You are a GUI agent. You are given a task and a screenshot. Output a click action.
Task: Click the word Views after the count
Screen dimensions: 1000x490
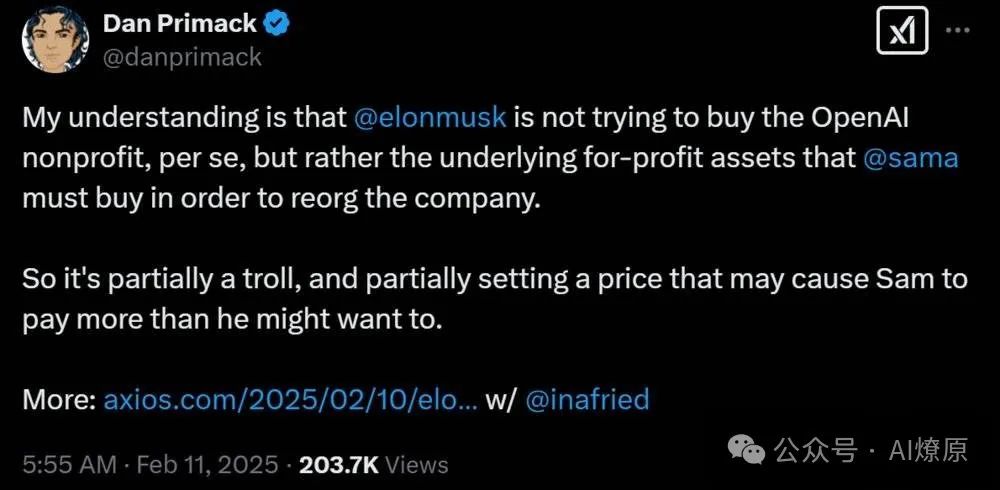(x=416, y=464)
